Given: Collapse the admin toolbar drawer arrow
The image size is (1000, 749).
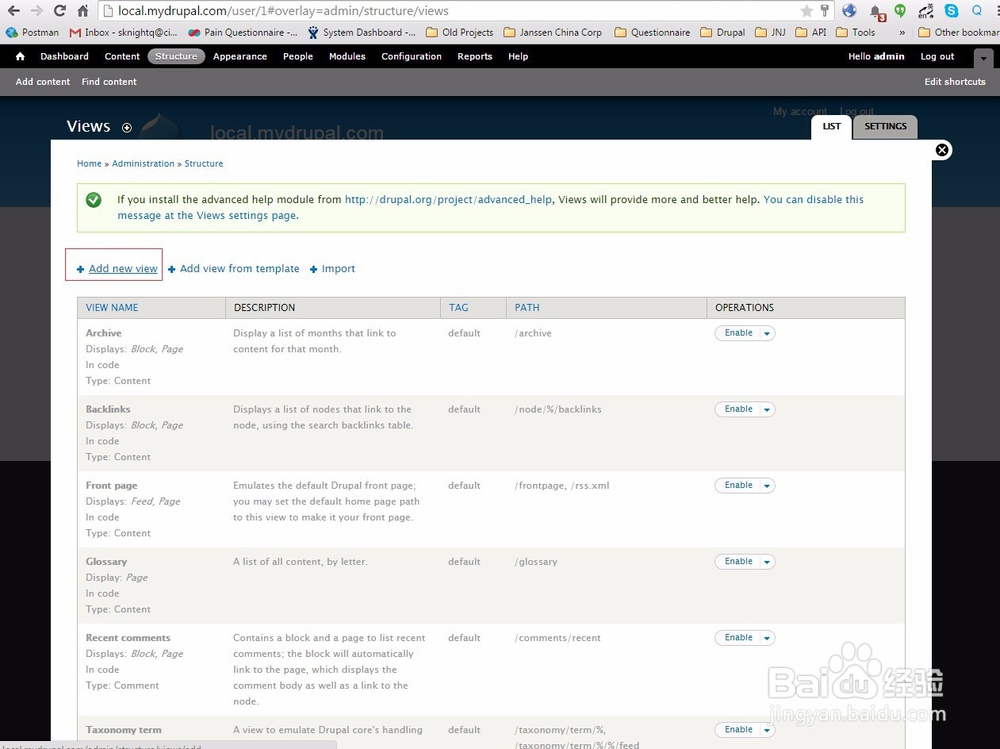Looking at the screenshot, I should click(x=983, y=58).
